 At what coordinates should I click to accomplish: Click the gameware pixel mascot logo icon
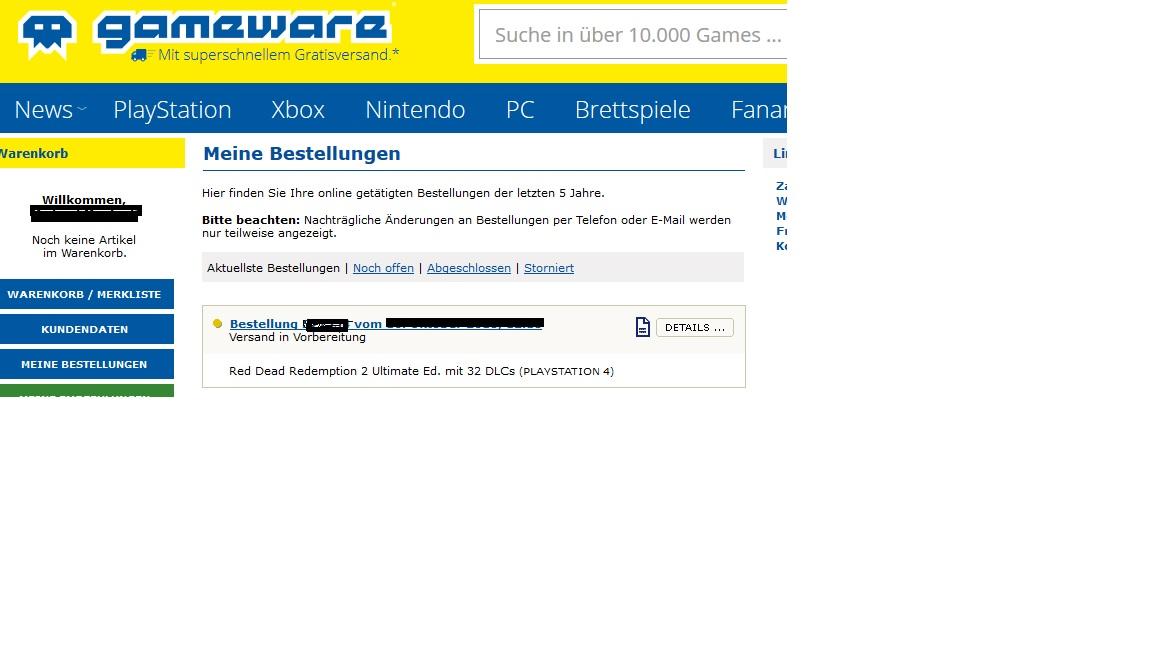pos(47,35)
